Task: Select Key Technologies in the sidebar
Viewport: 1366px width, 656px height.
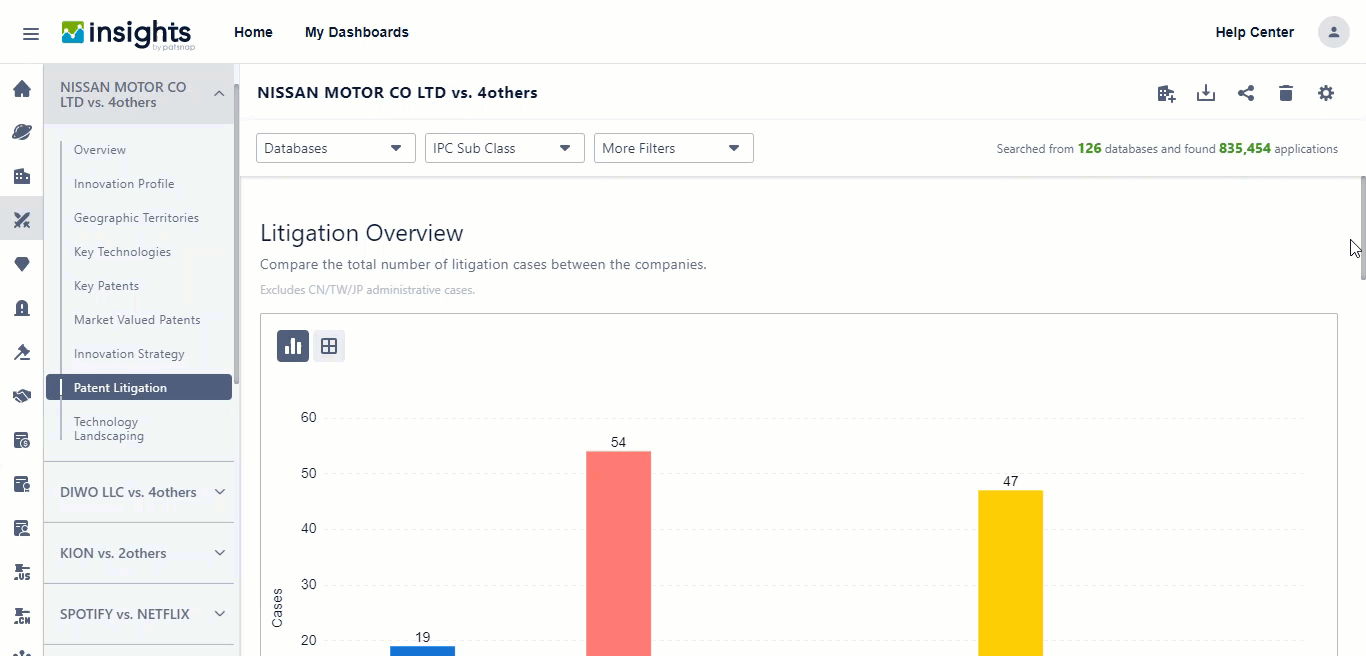Action: click(x=122, y=251)
